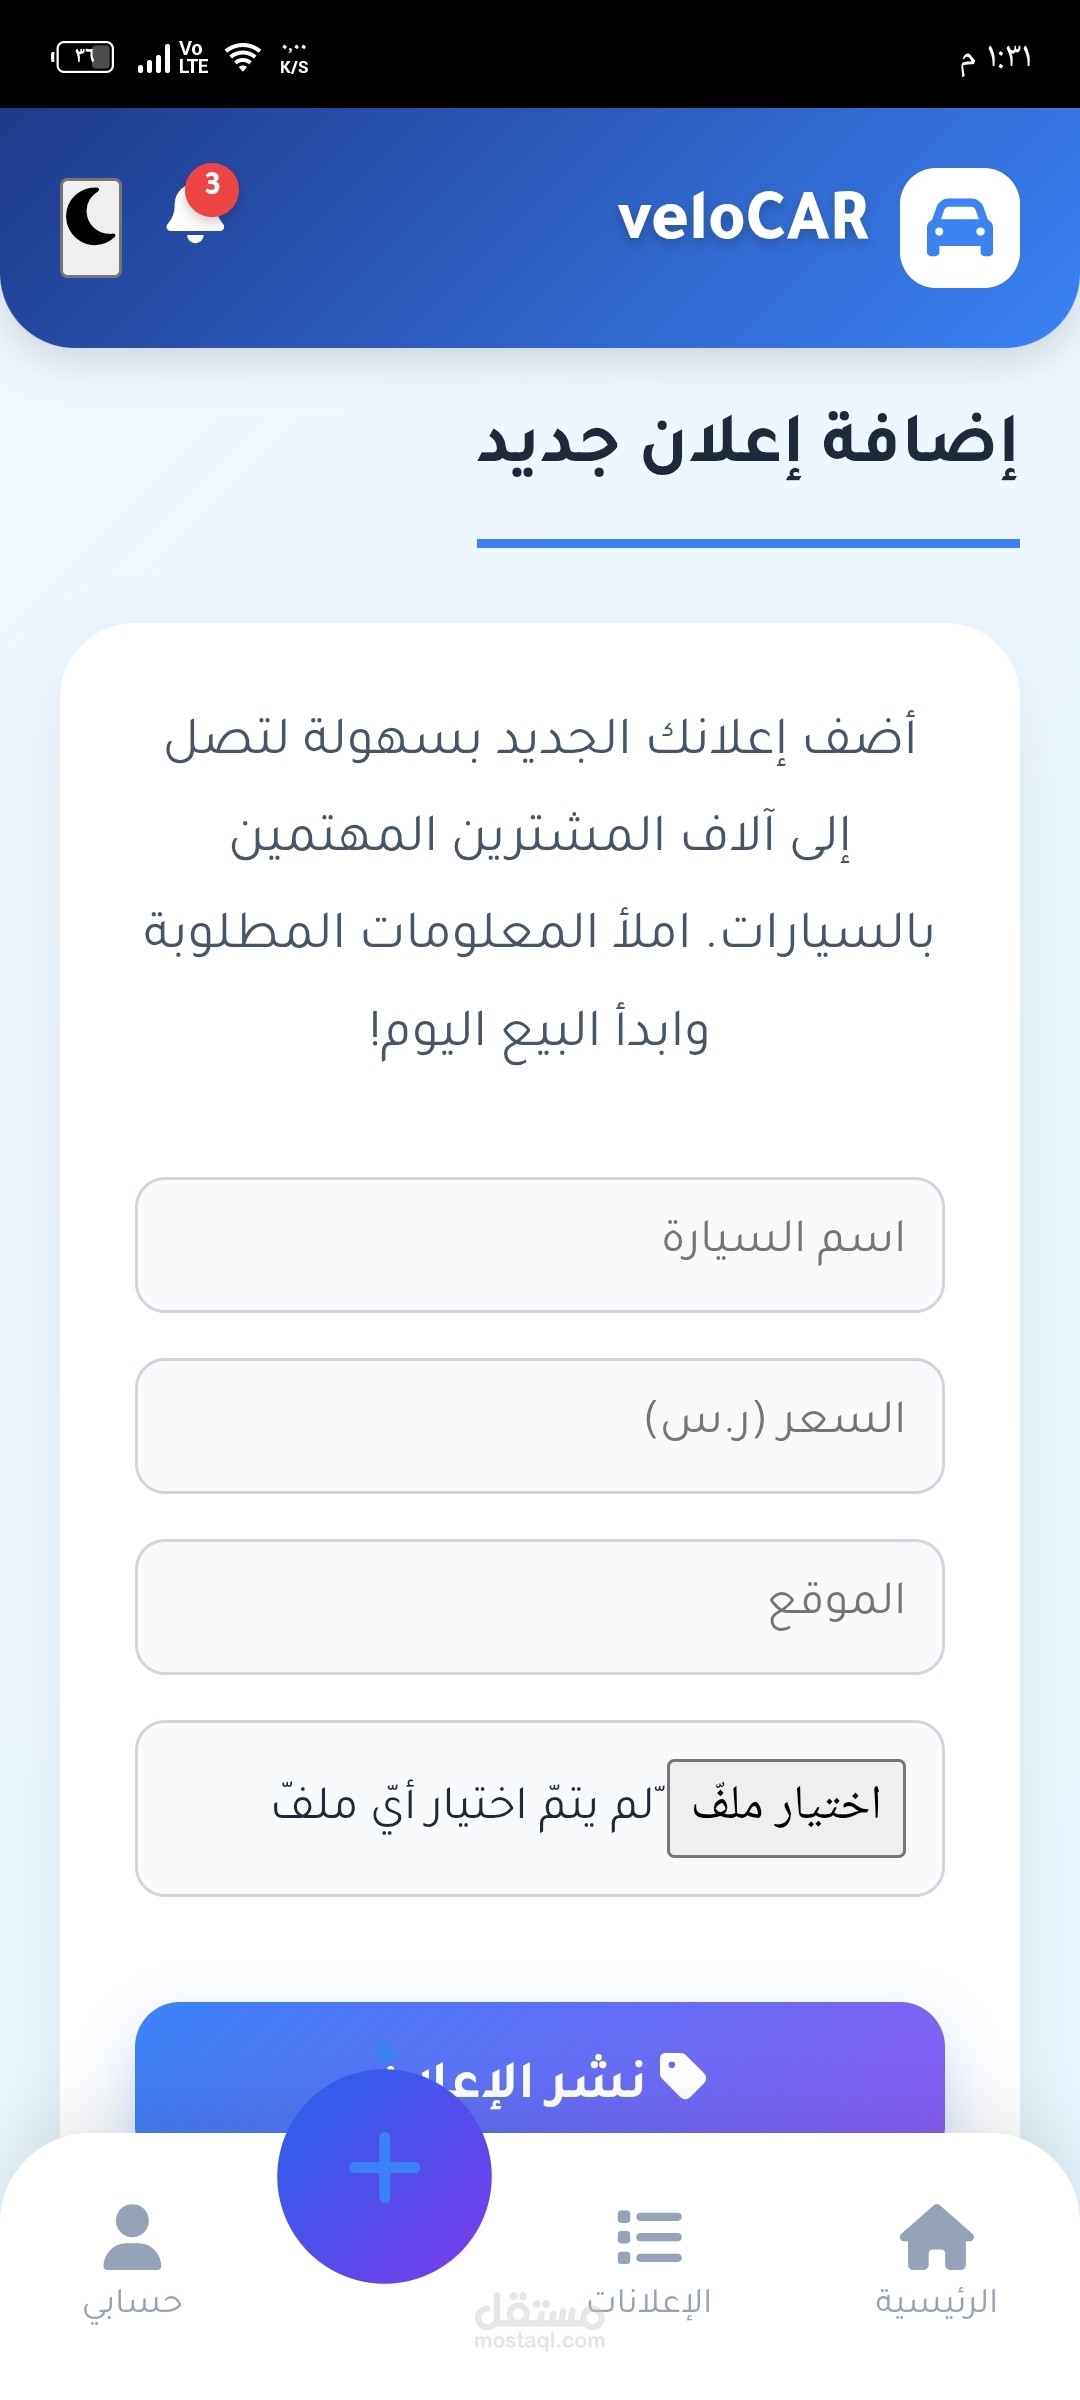The image size is (1080, 2400).
Task: Switch to the الإعلانات tab label
Action: point(649,2302)
